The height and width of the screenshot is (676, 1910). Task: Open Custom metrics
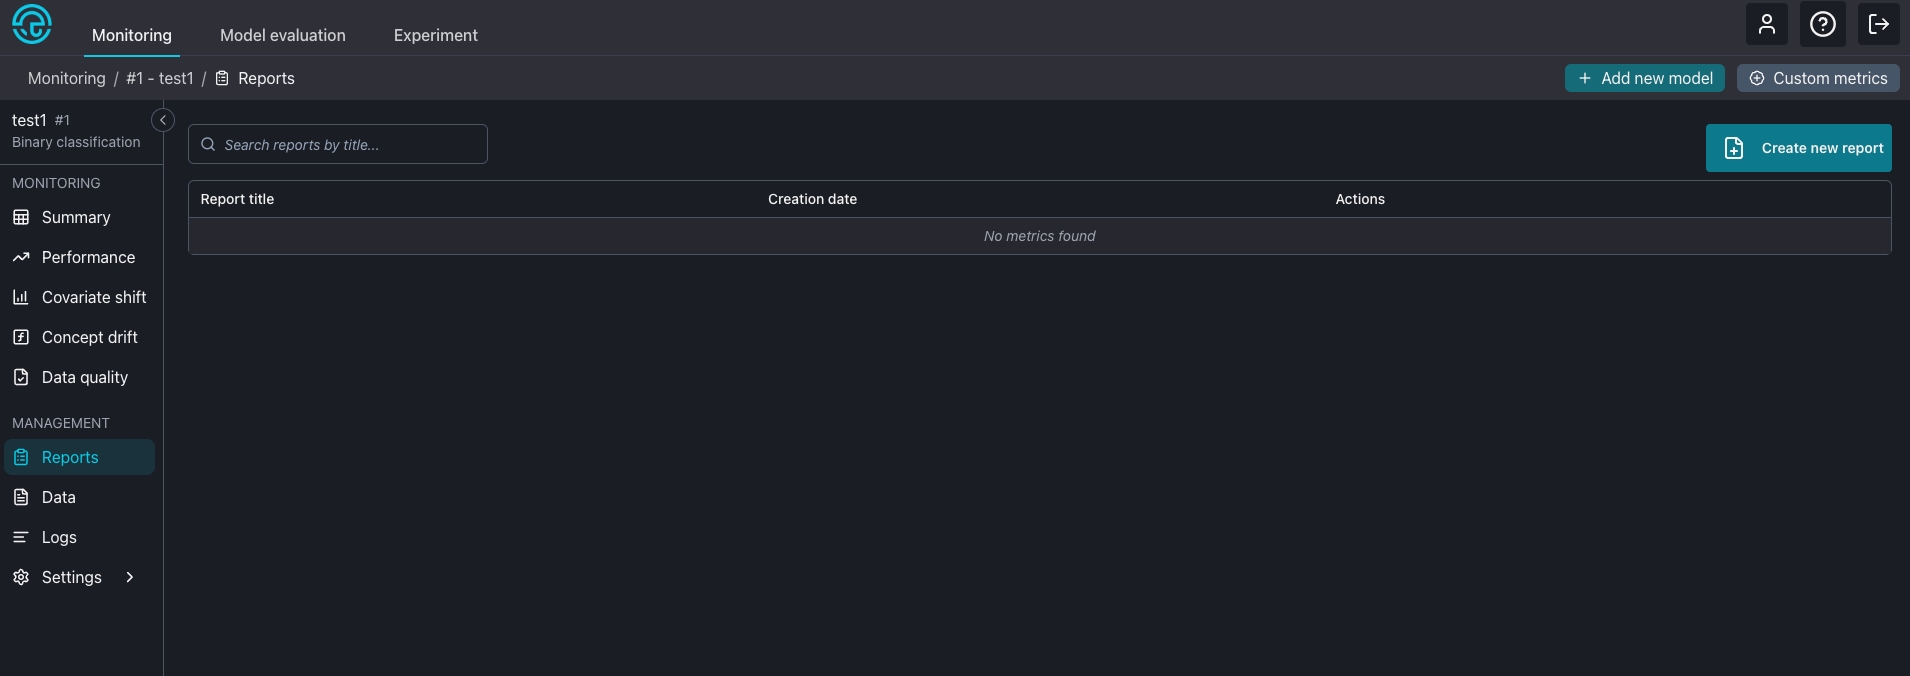[x=1817, y=78]
